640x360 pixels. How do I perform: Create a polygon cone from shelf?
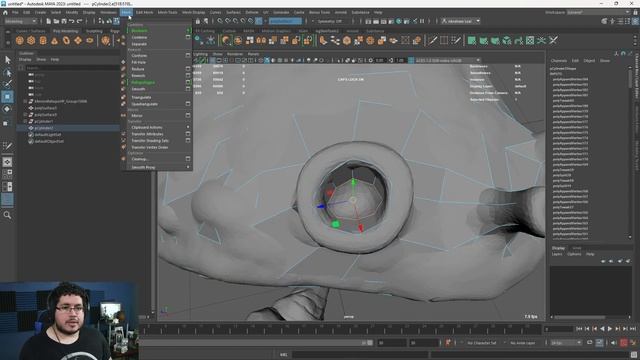click(x=55, y=40)
